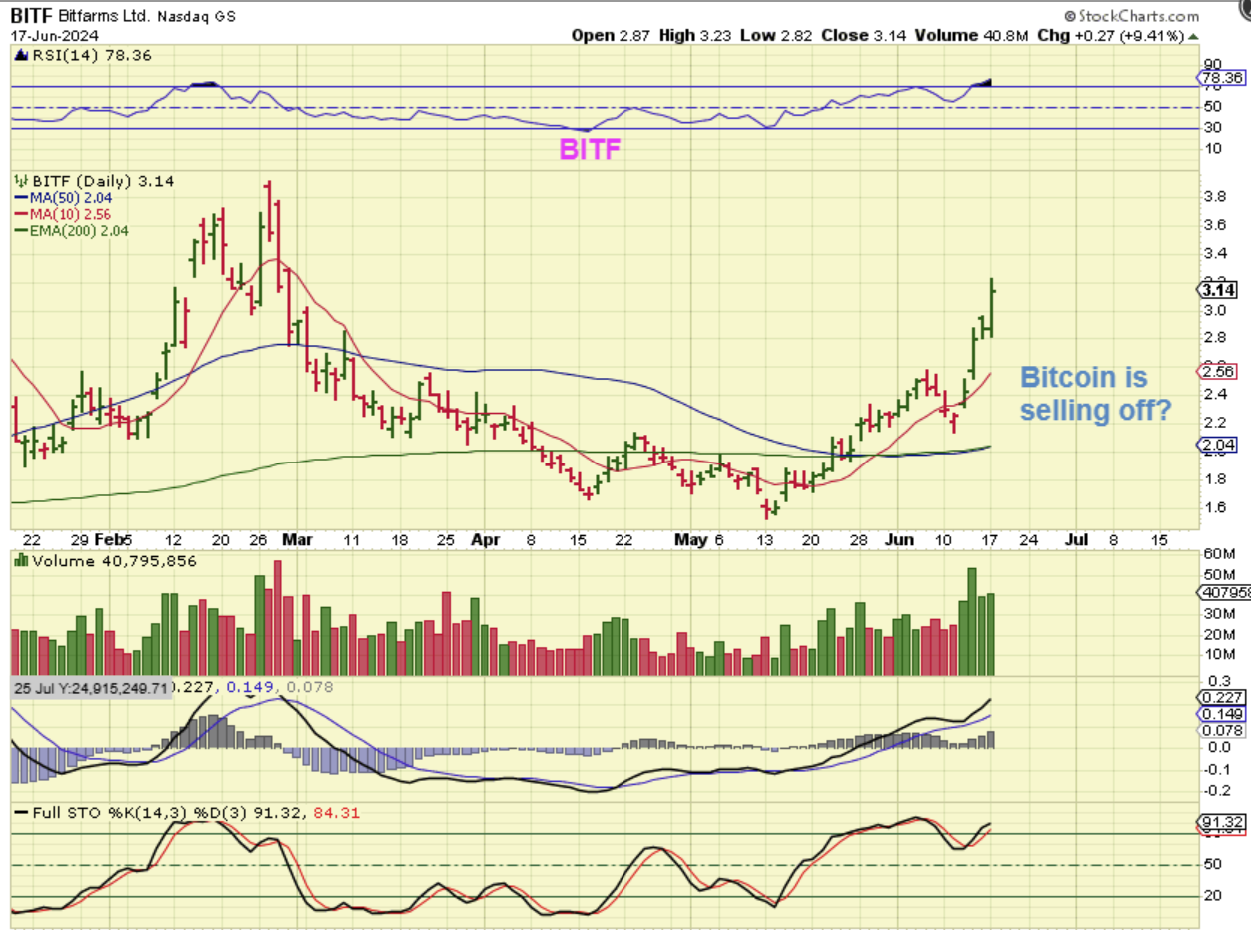1251x930 pixels.
Task: Click the RSI indicator mountain icon
Action: coord(19,56)
